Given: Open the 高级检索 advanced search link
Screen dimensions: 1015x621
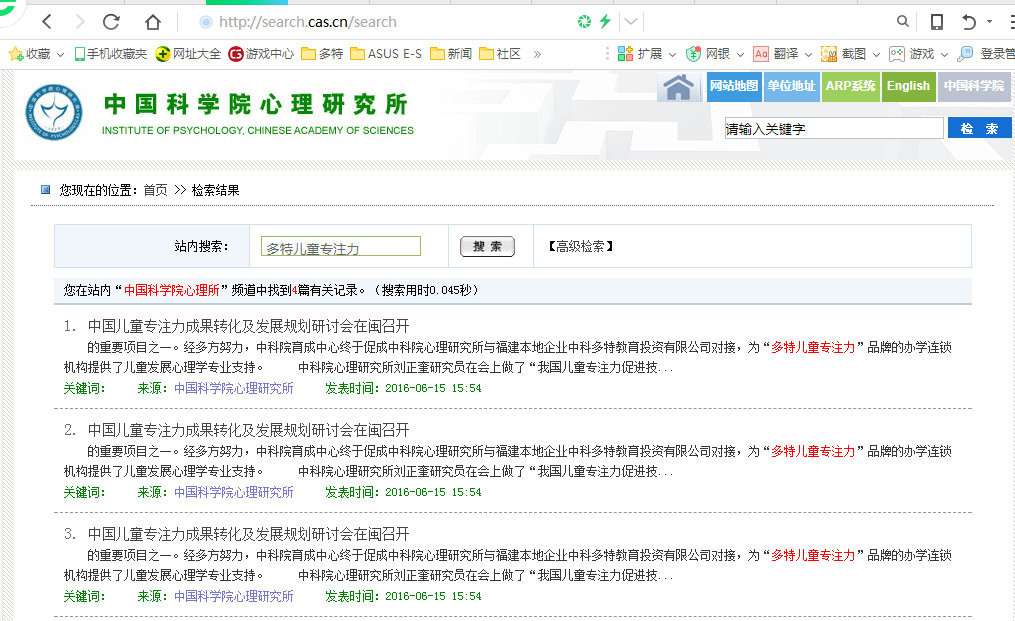Looking at the screenshot, I should pyautogui.click(x=580, y=246).
